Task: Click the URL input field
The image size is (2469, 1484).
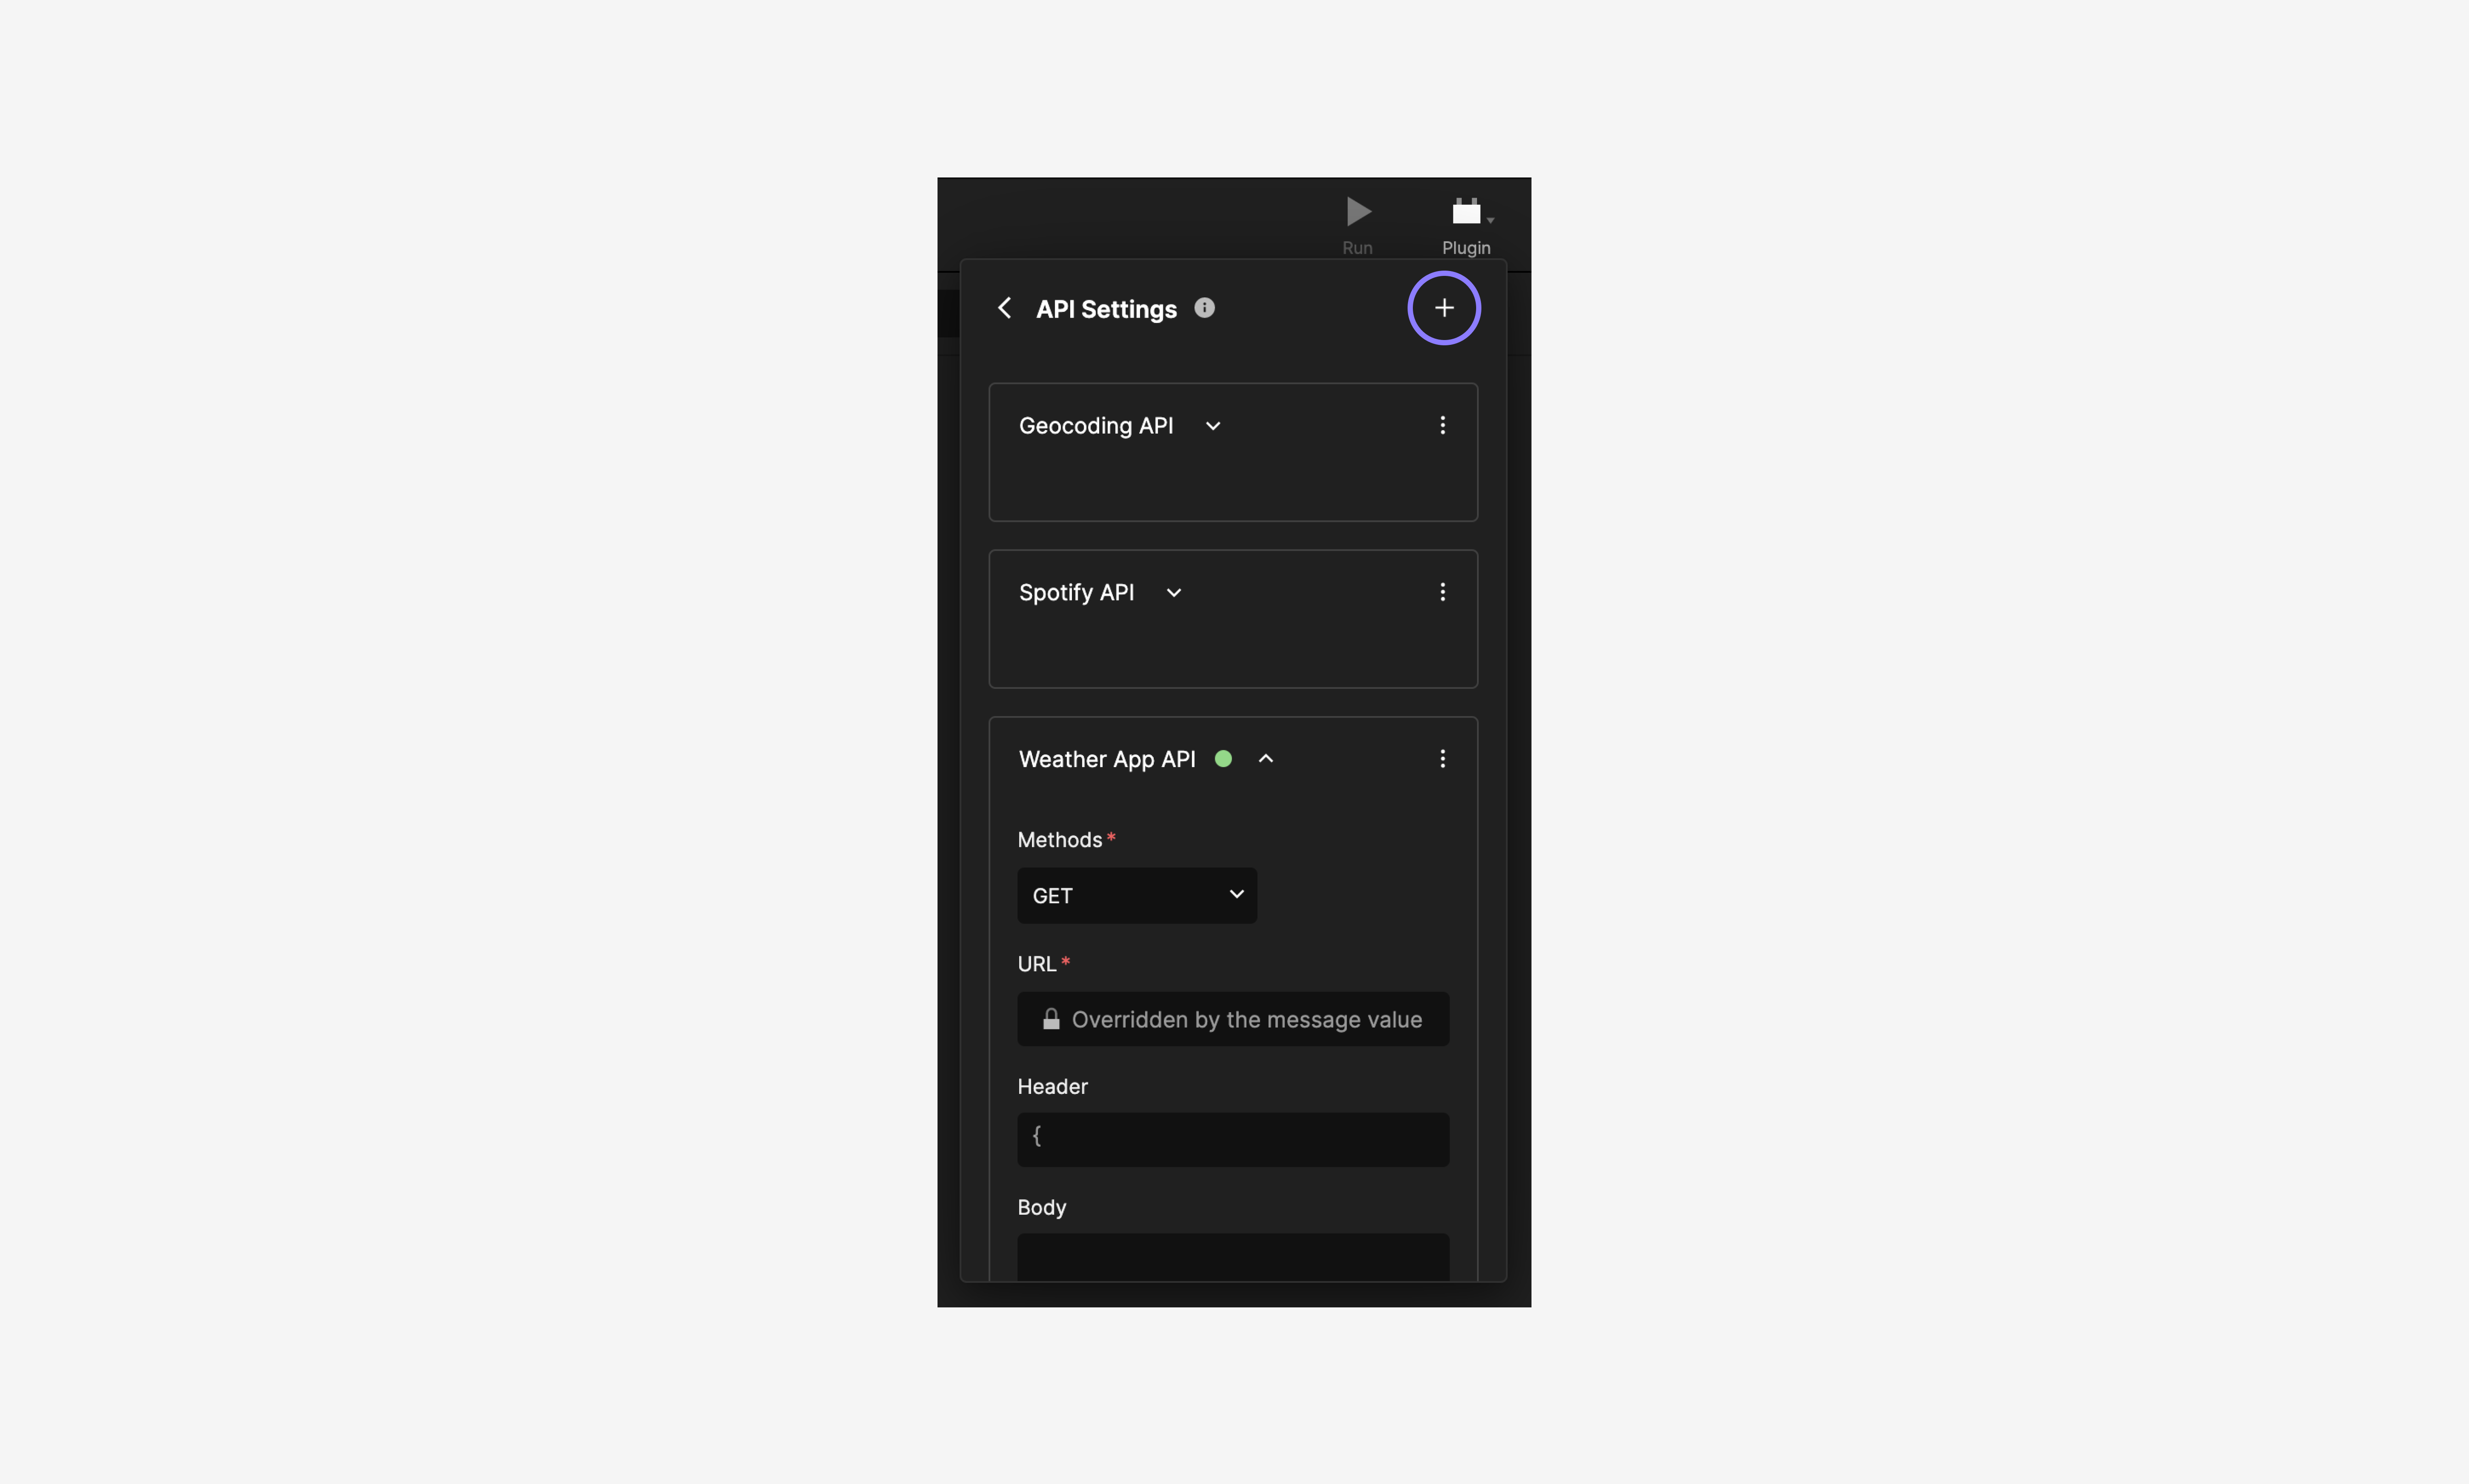Action: [x=1234, y=1018]
